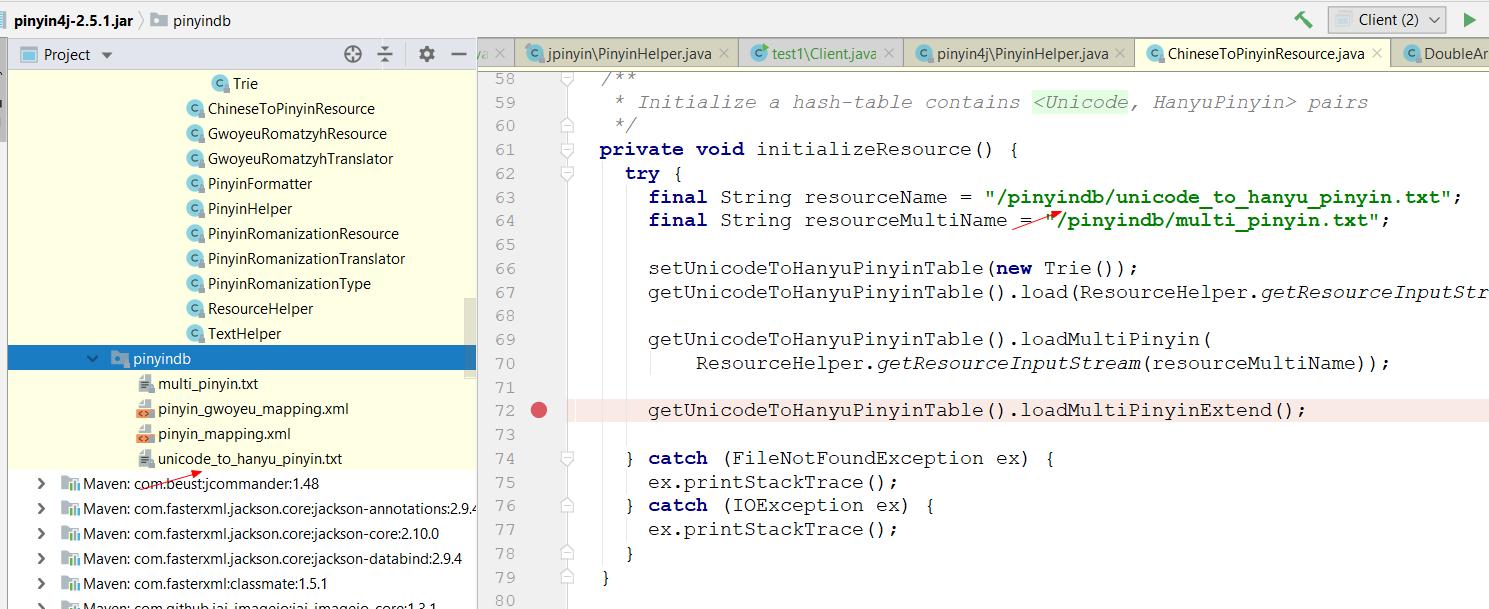Expand Maven: com.beust:jcommander:1.48
The height and width of the screenshot is (609, 1489).
click(x=40, y=484)
